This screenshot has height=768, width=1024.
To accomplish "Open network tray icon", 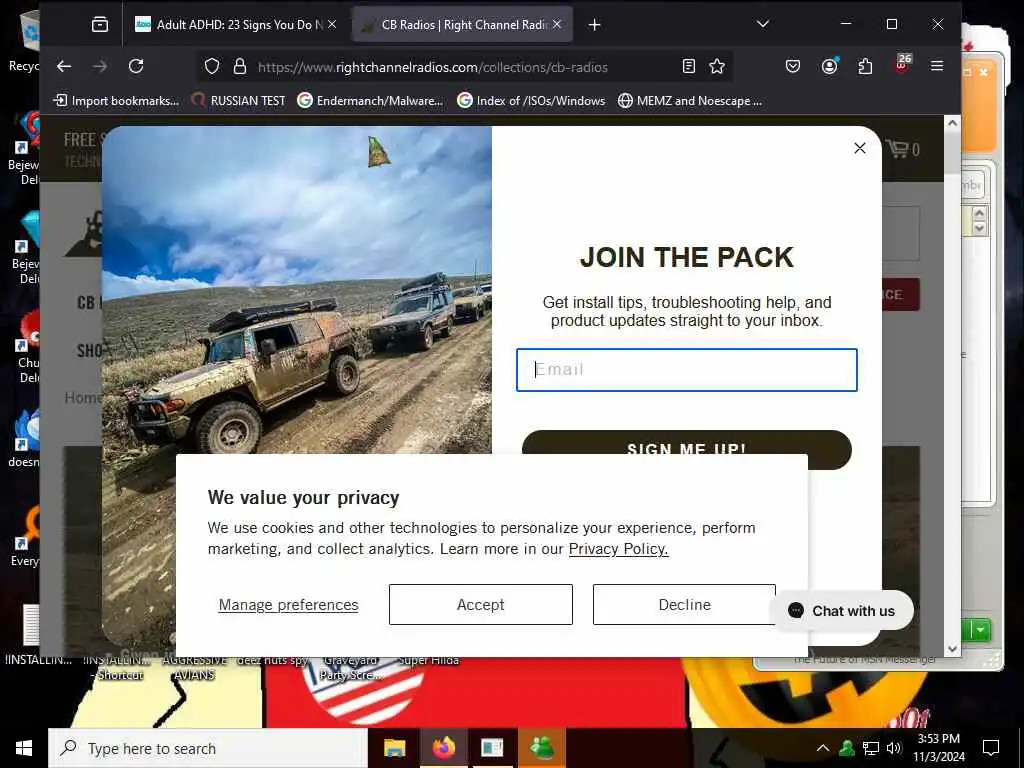I will pyautogui.click(x=871, y=748).
